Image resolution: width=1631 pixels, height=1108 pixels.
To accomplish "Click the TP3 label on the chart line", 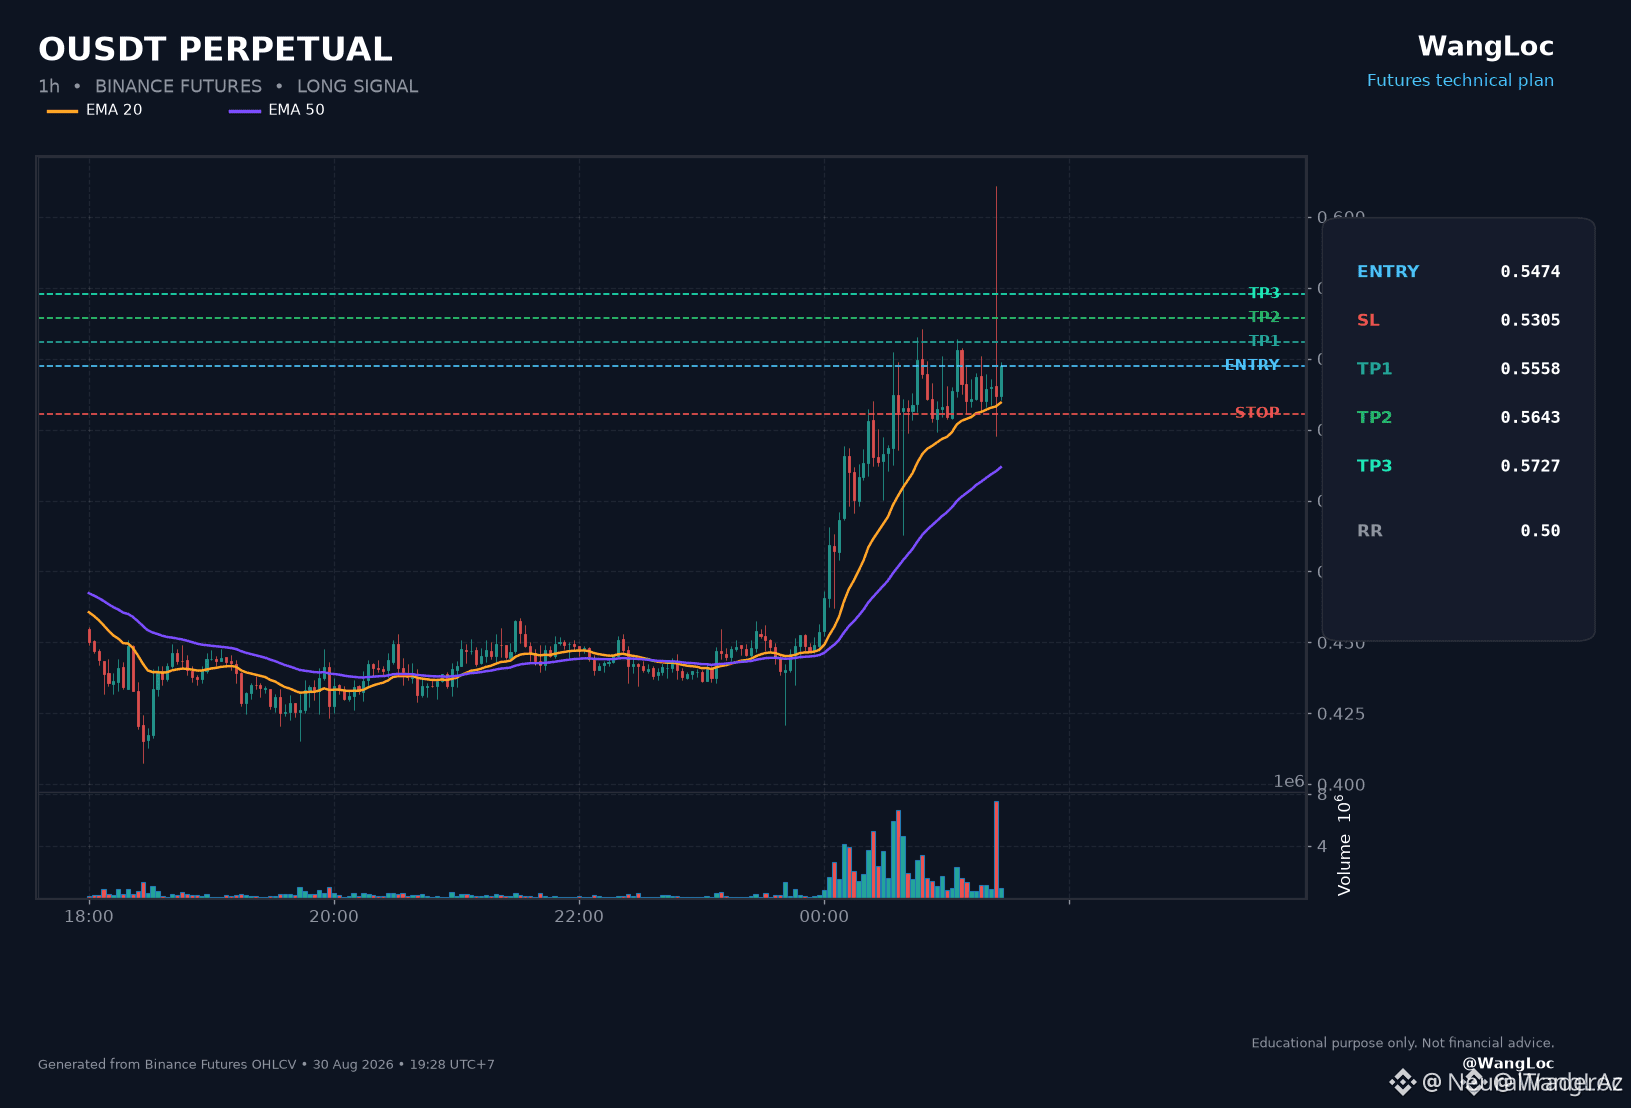I will click(1264, 293).
